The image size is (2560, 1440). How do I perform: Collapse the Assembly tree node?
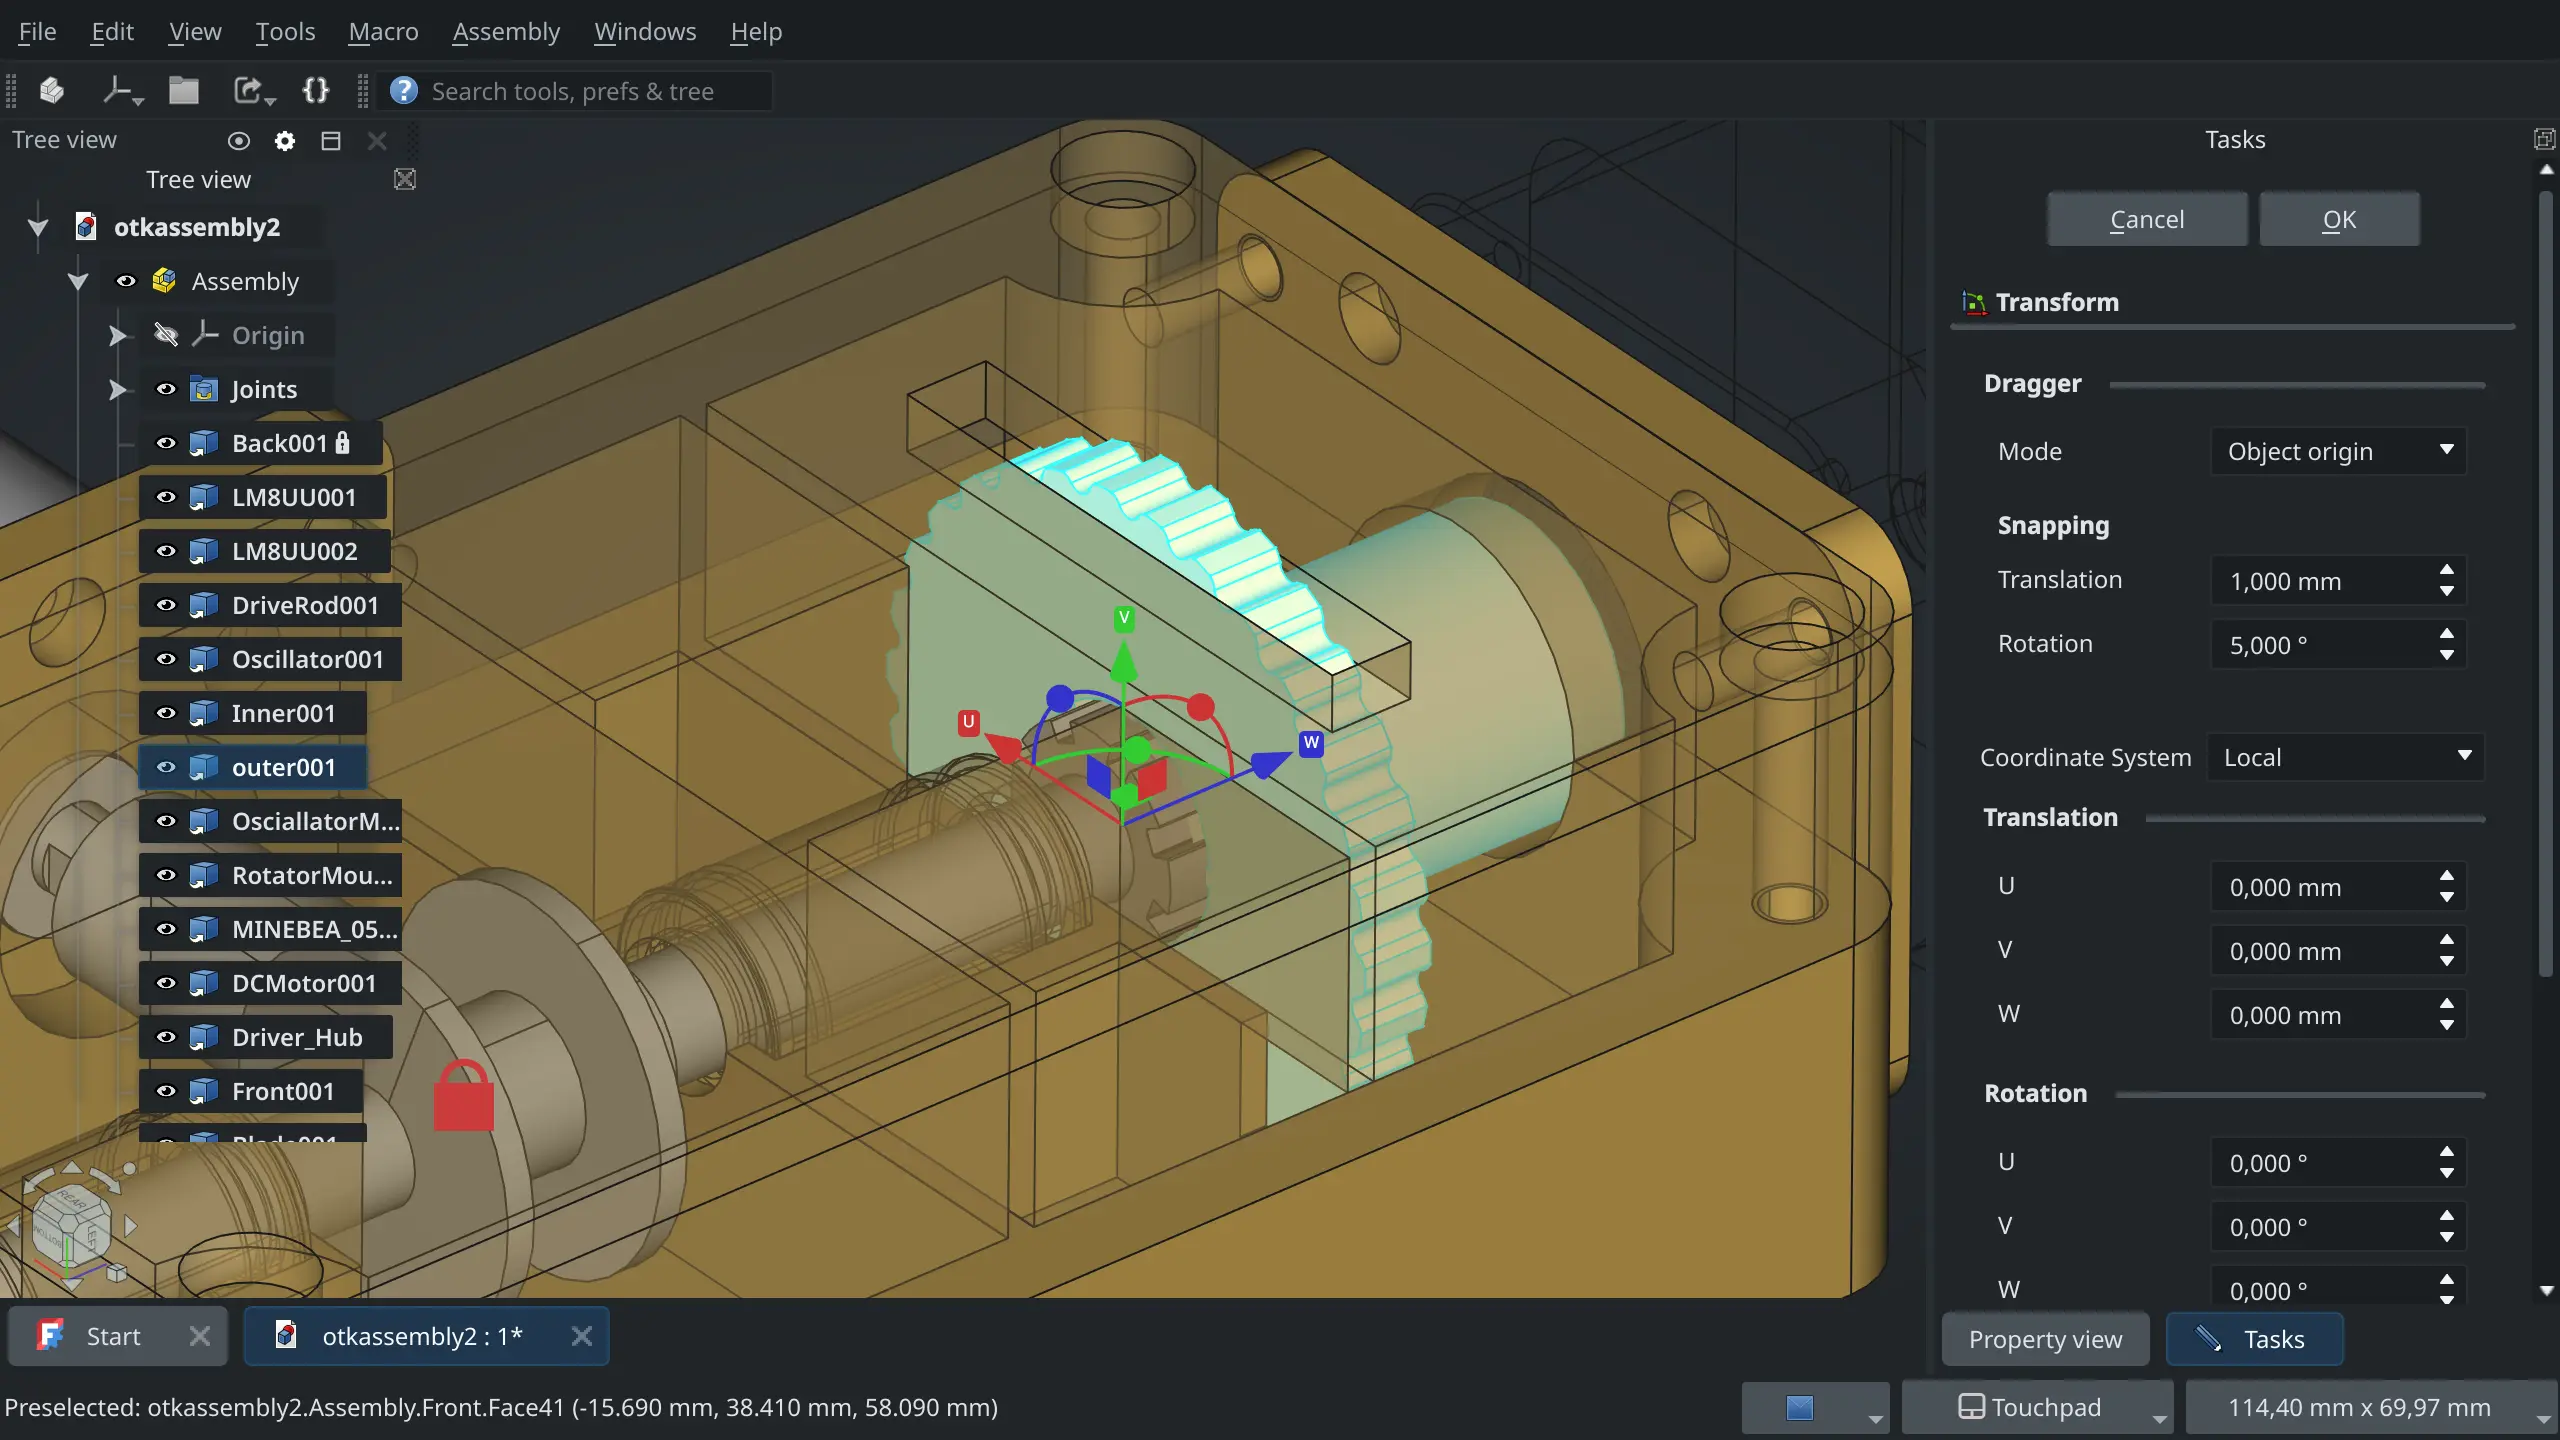(x=78, y=281)
